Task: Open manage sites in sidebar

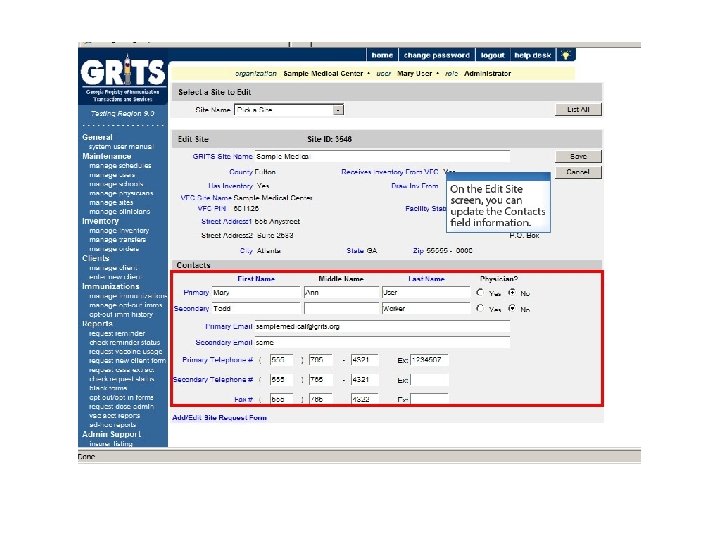Action: coord(111,202)
